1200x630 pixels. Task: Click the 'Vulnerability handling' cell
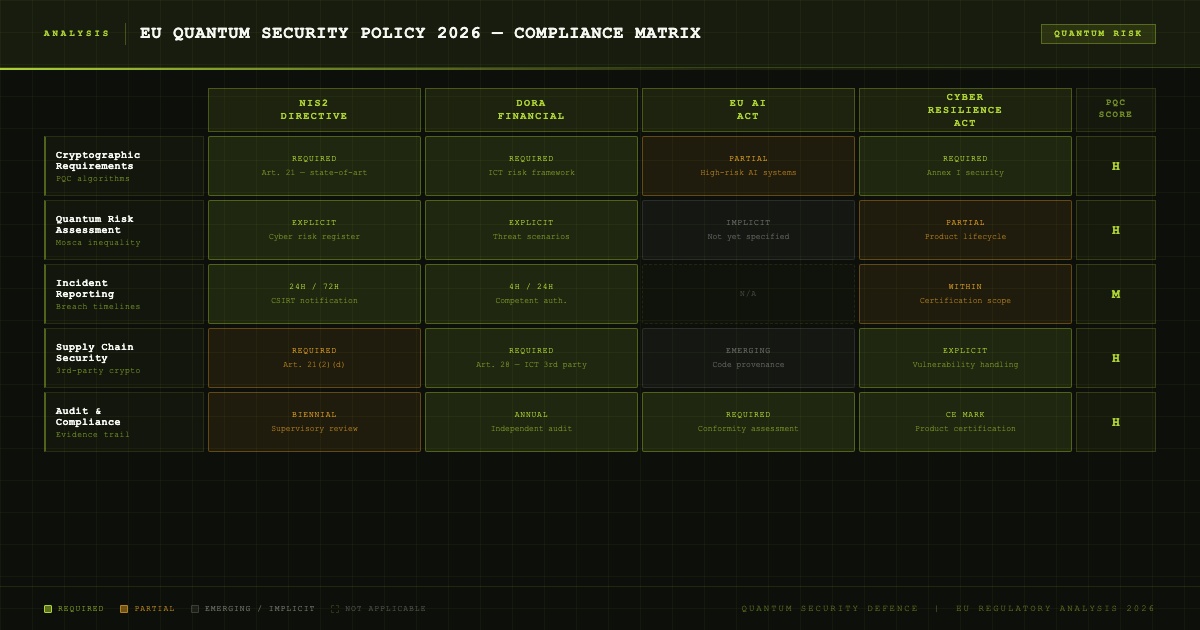click(965, 358)
